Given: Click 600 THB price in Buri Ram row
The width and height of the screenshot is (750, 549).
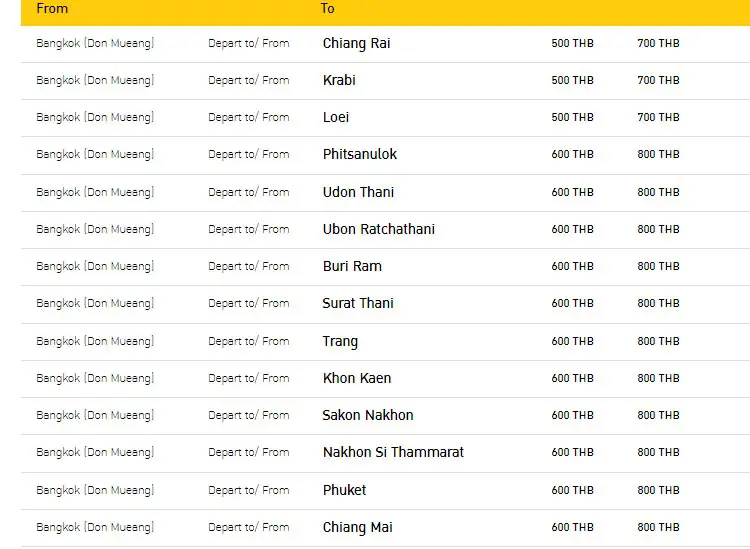Looking at the screenshot, I should (573, 266).
